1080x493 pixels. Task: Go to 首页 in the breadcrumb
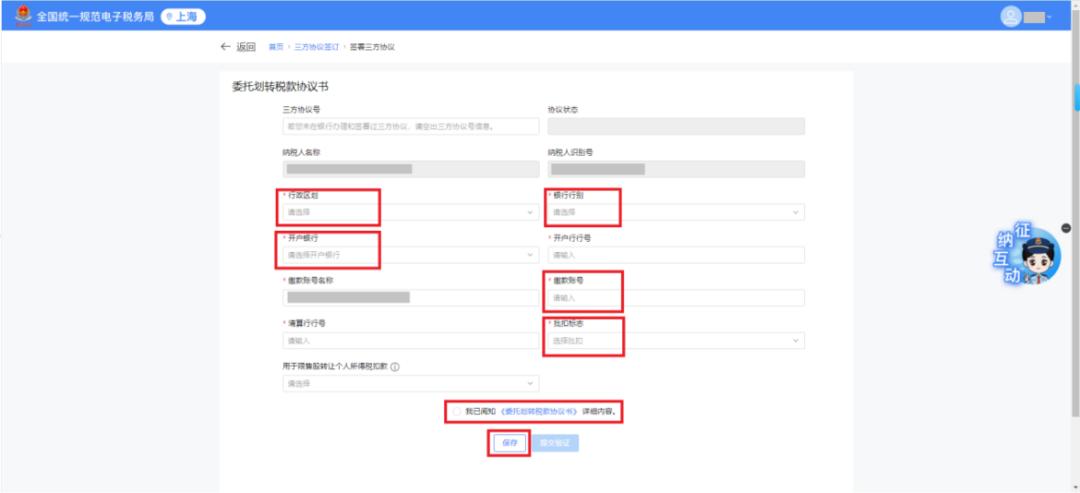pyautogui.click(x=276, y=47)
